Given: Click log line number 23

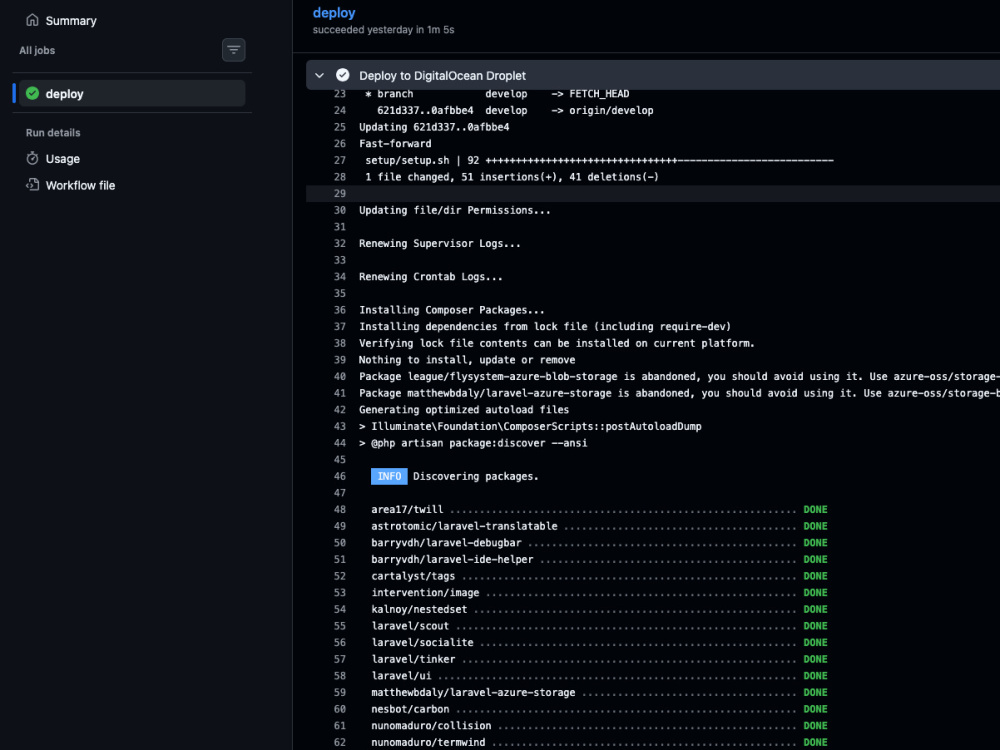Looking at the screenshot, I should 340,94.
